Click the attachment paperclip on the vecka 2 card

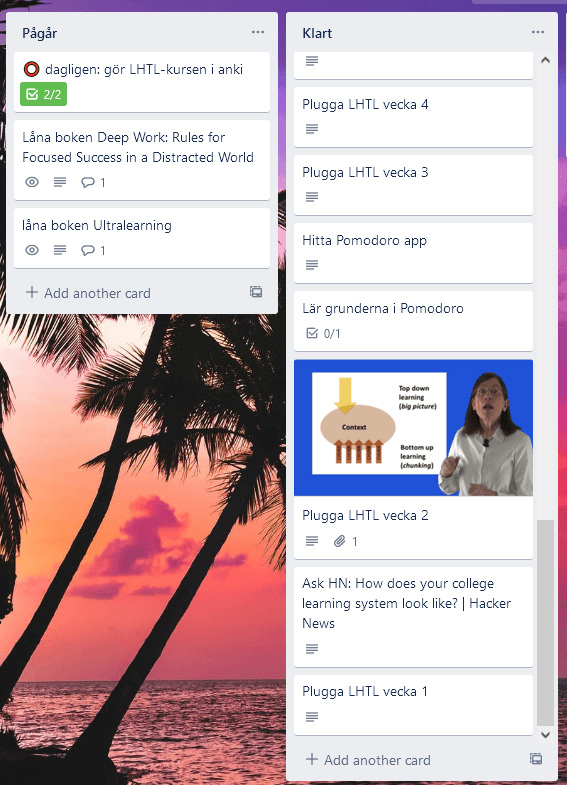click(345, 541)
